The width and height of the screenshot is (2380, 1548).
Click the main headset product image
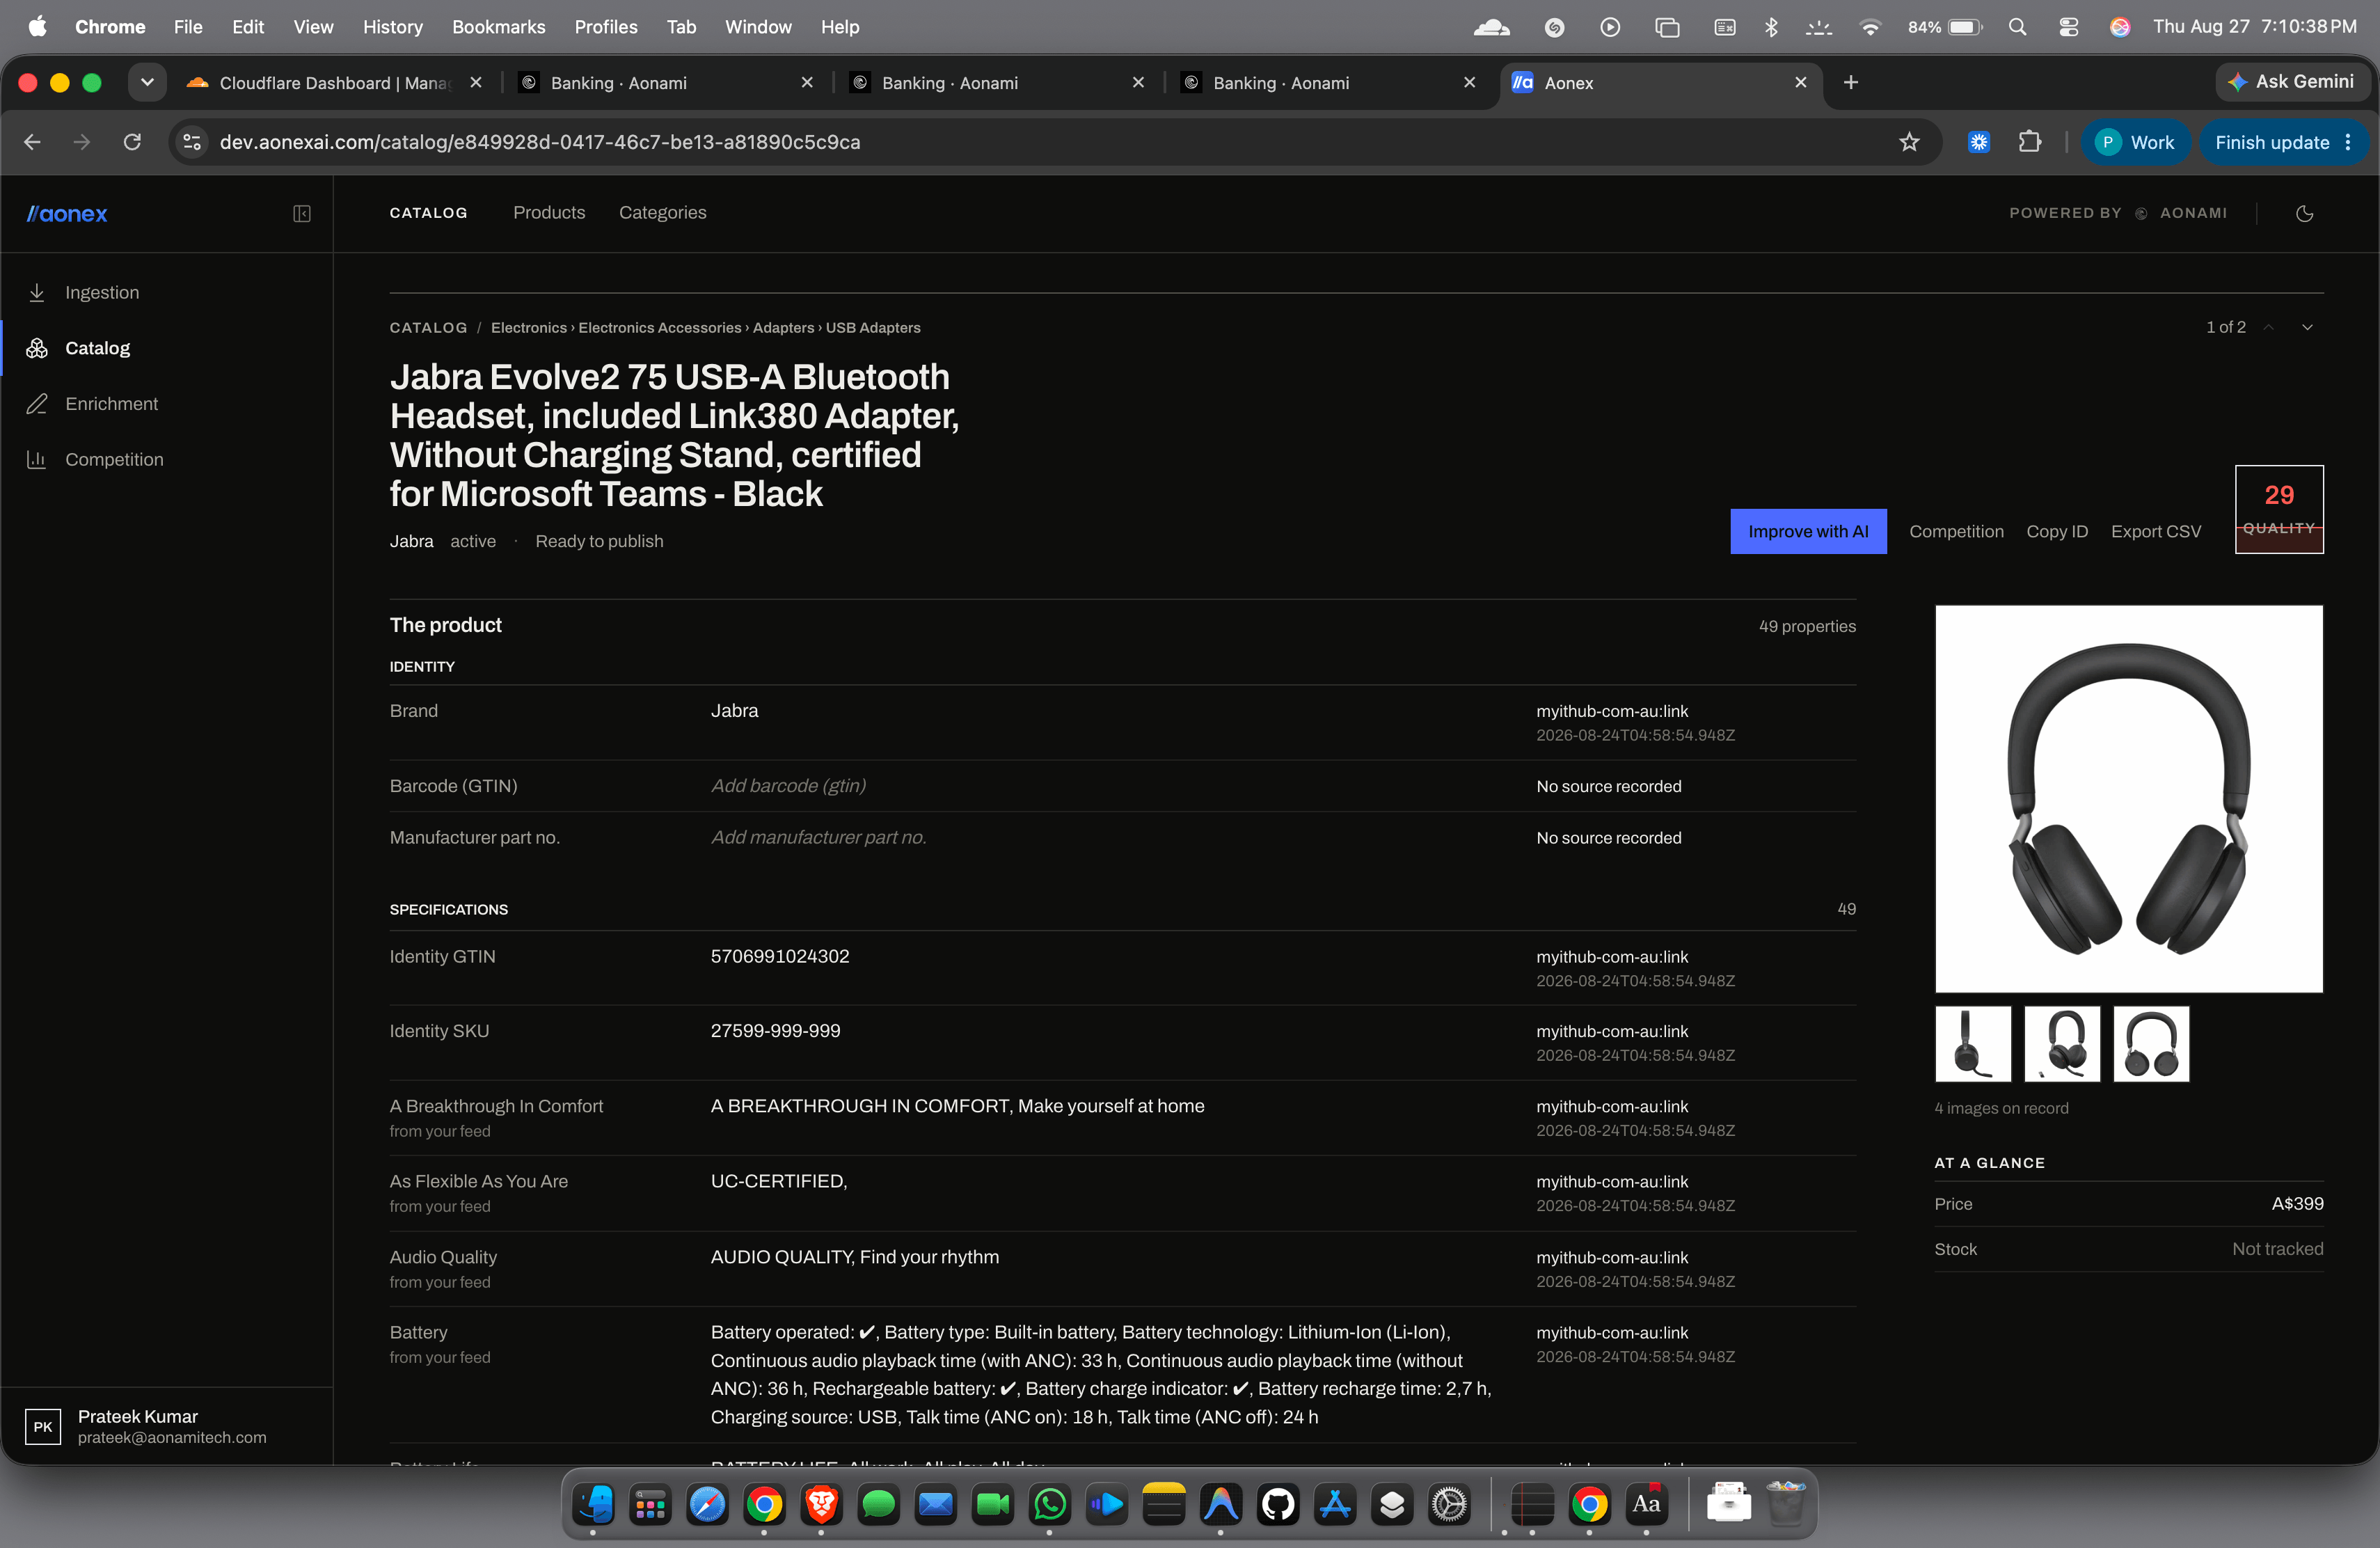tap(2128, 798)
